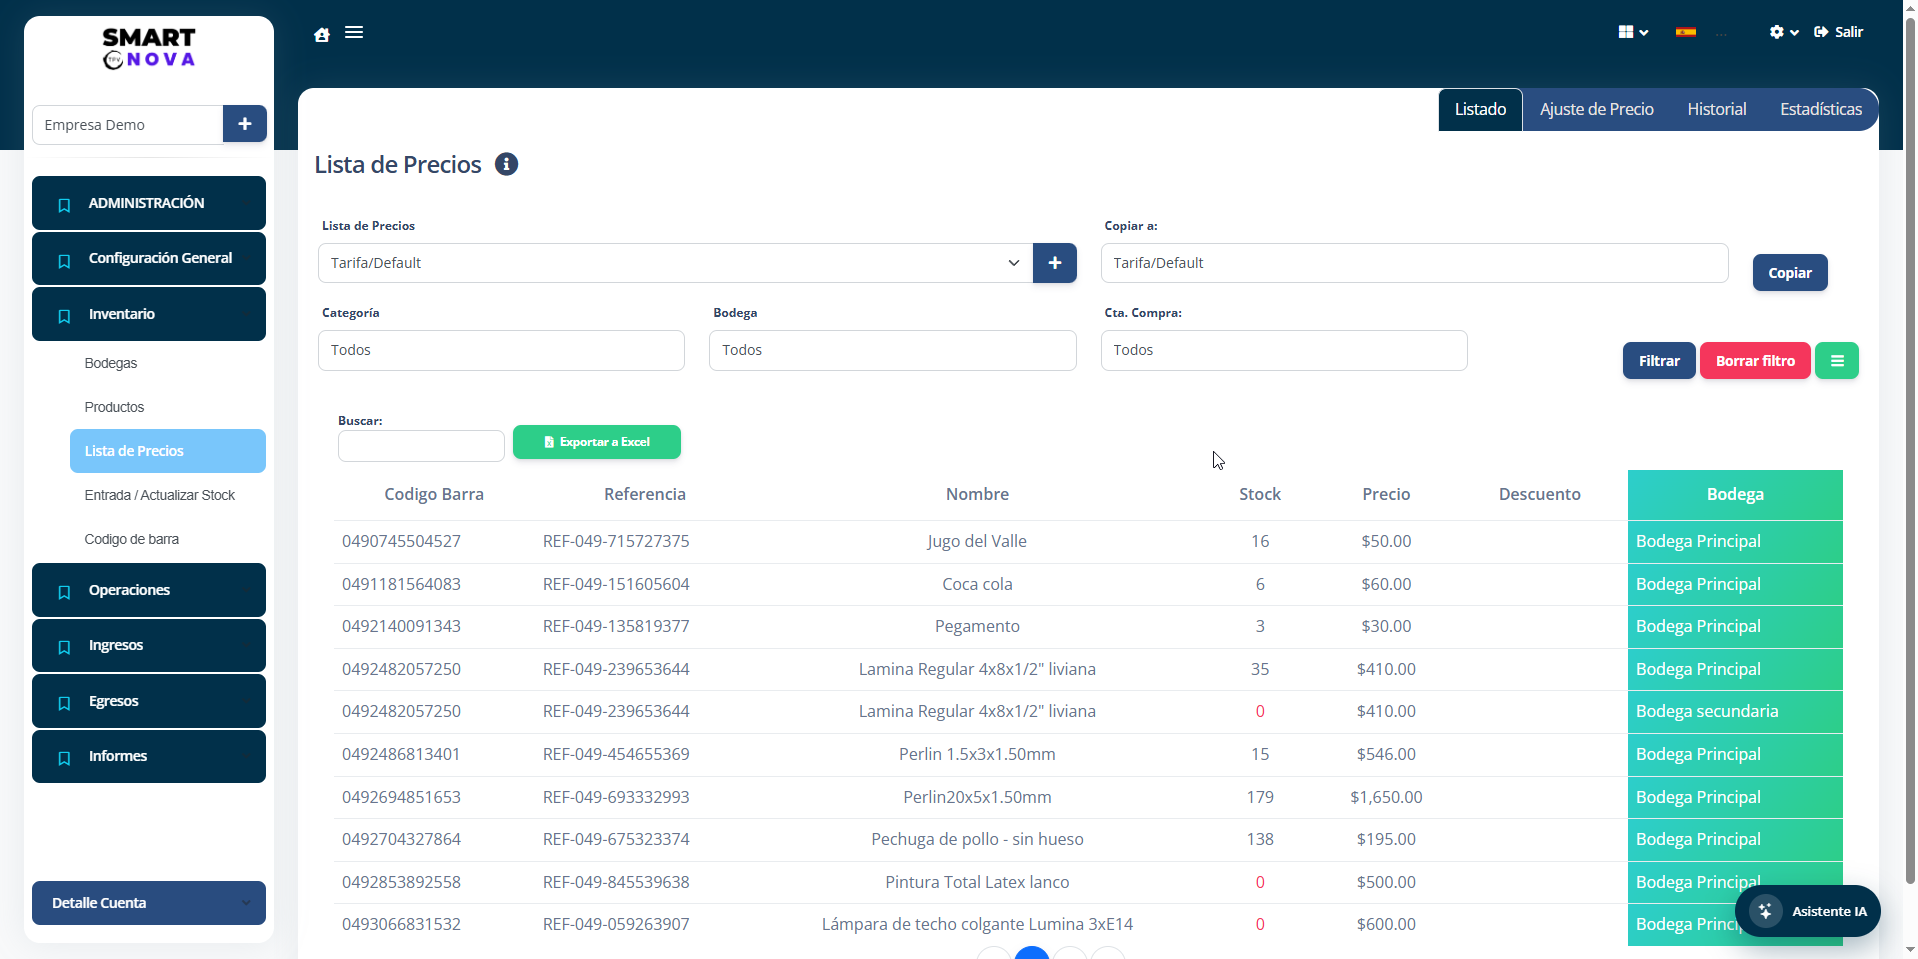Focus the Buscar search input field

coord(421,446)
